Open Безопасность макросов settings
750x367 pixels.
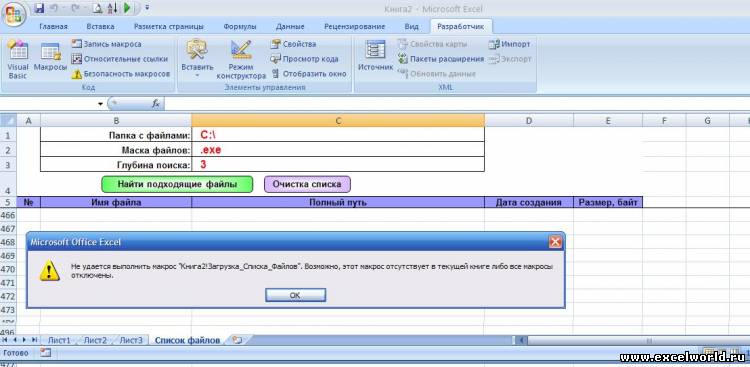point(121,74)
